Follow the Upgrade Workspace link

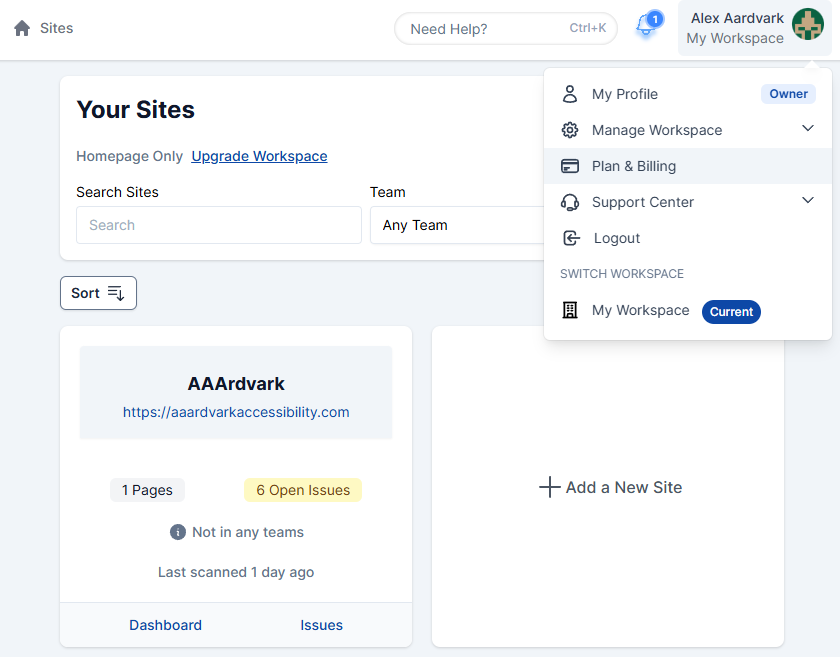click(259, 156)
